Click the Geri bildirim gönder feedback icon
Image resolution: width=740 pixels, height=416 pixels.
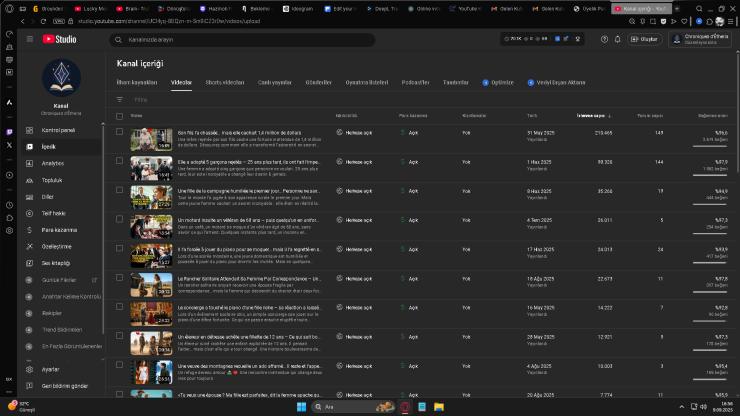click(x=29, y=386)
